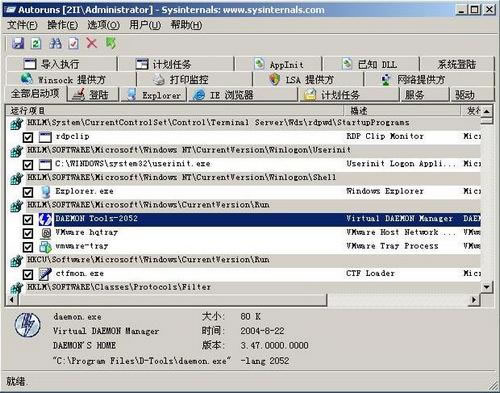Screen dimensions: 500x393
Task: Click the horizontal scrollbar thumb
Action: 172,300
